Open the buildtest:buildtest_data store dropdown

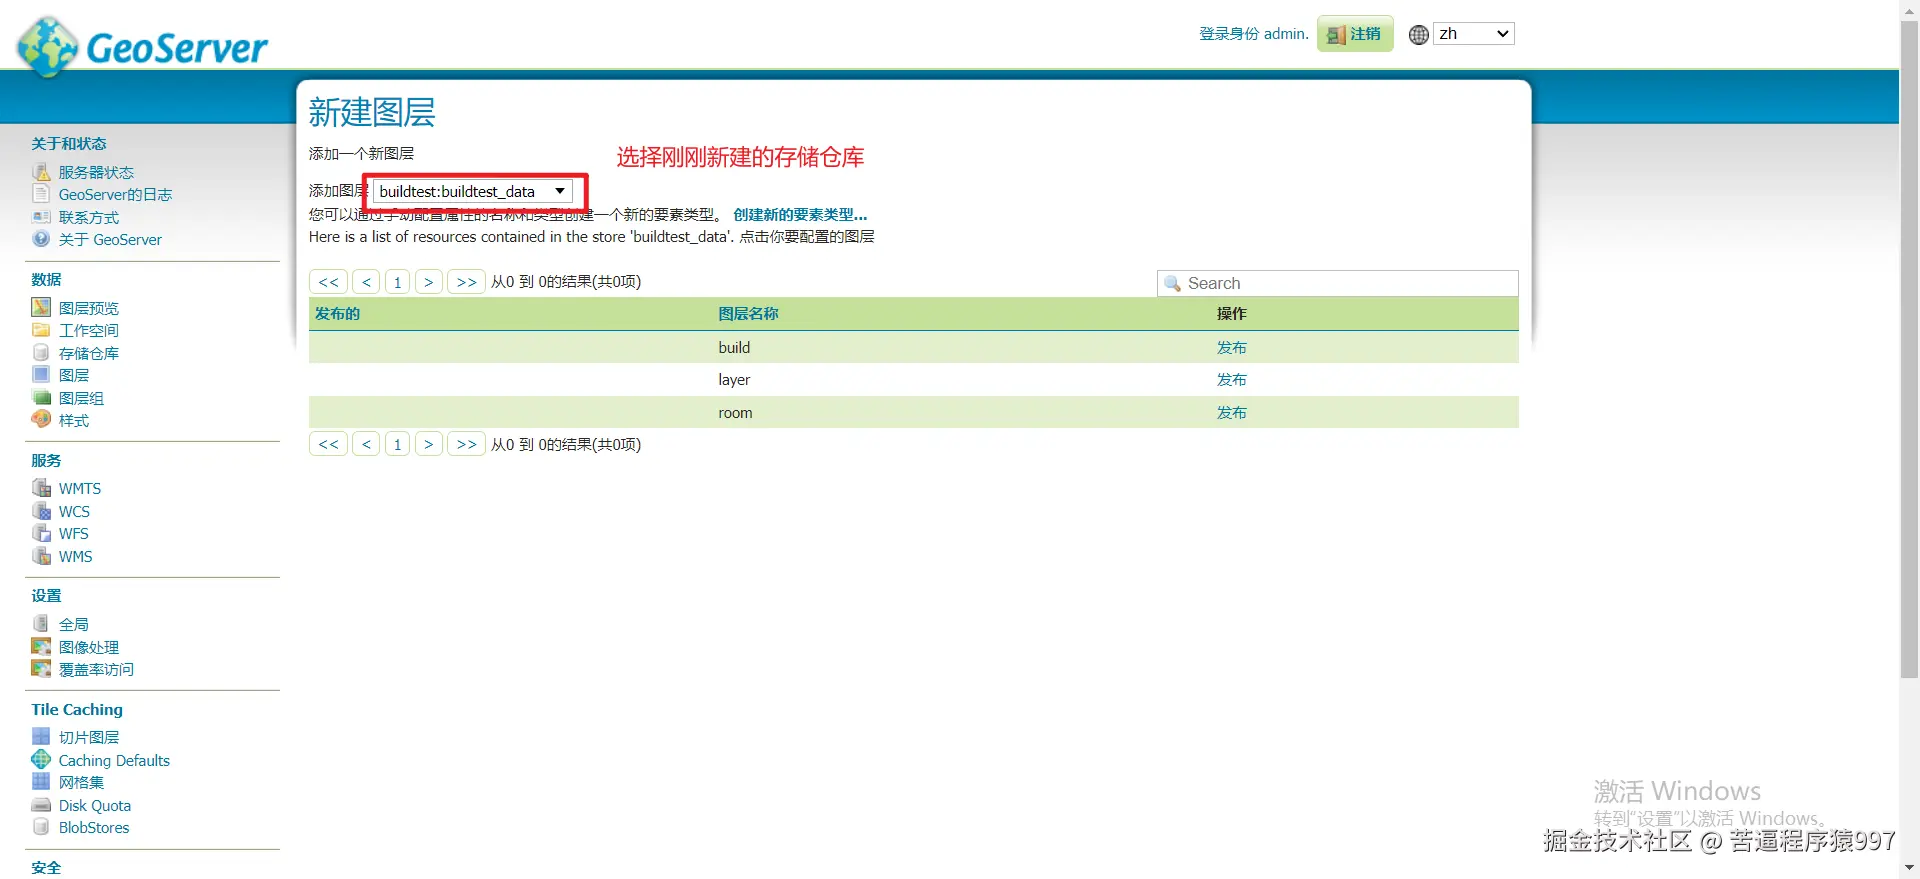tap(473, 191)
